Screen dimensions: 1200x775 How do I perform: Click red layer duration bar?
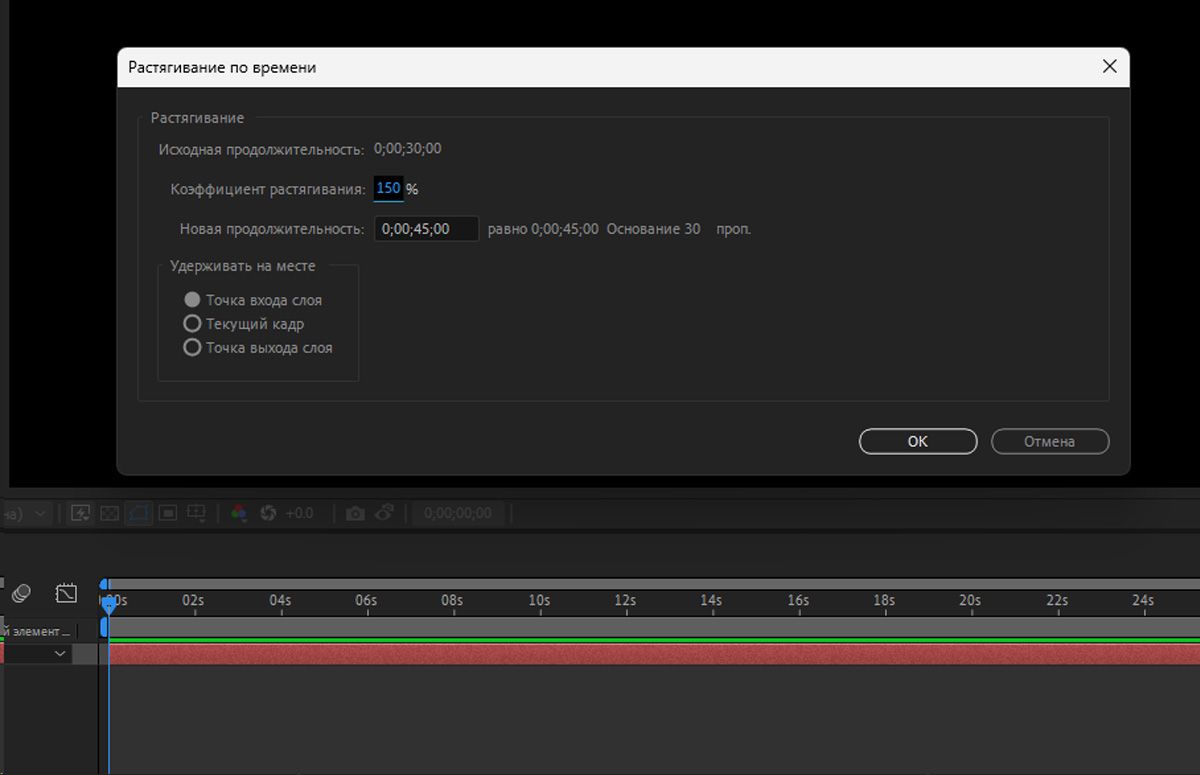point(654,654)
